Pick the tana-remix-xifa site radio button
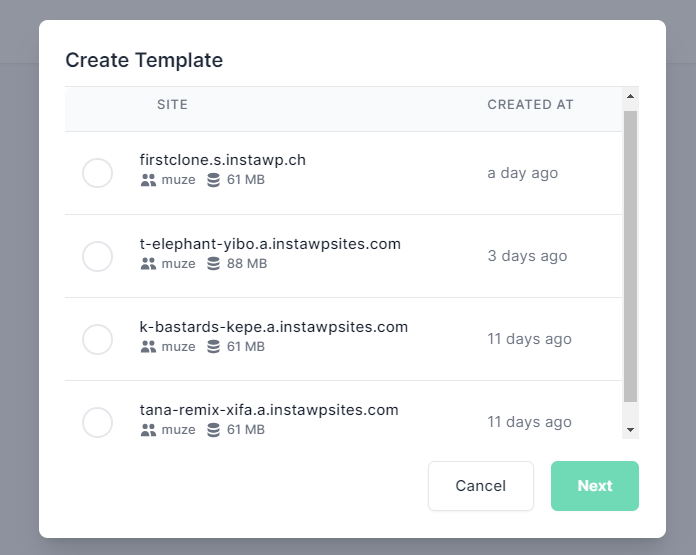Viewport: 696px width, 555px height. (x=97, y=422)
